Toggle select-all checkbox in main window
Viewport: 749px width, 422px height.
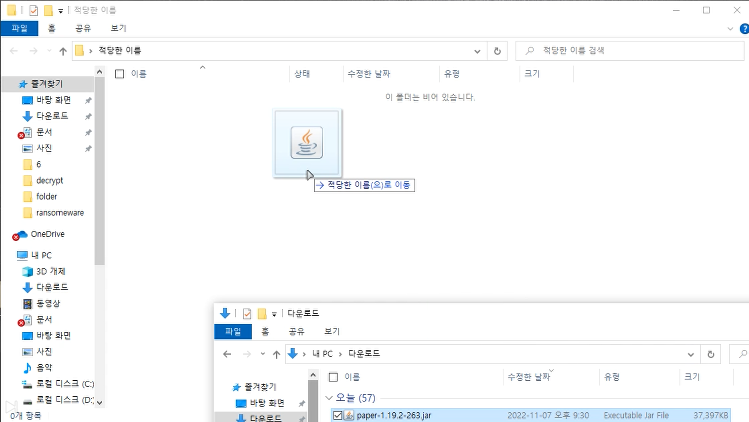point(119,74)
